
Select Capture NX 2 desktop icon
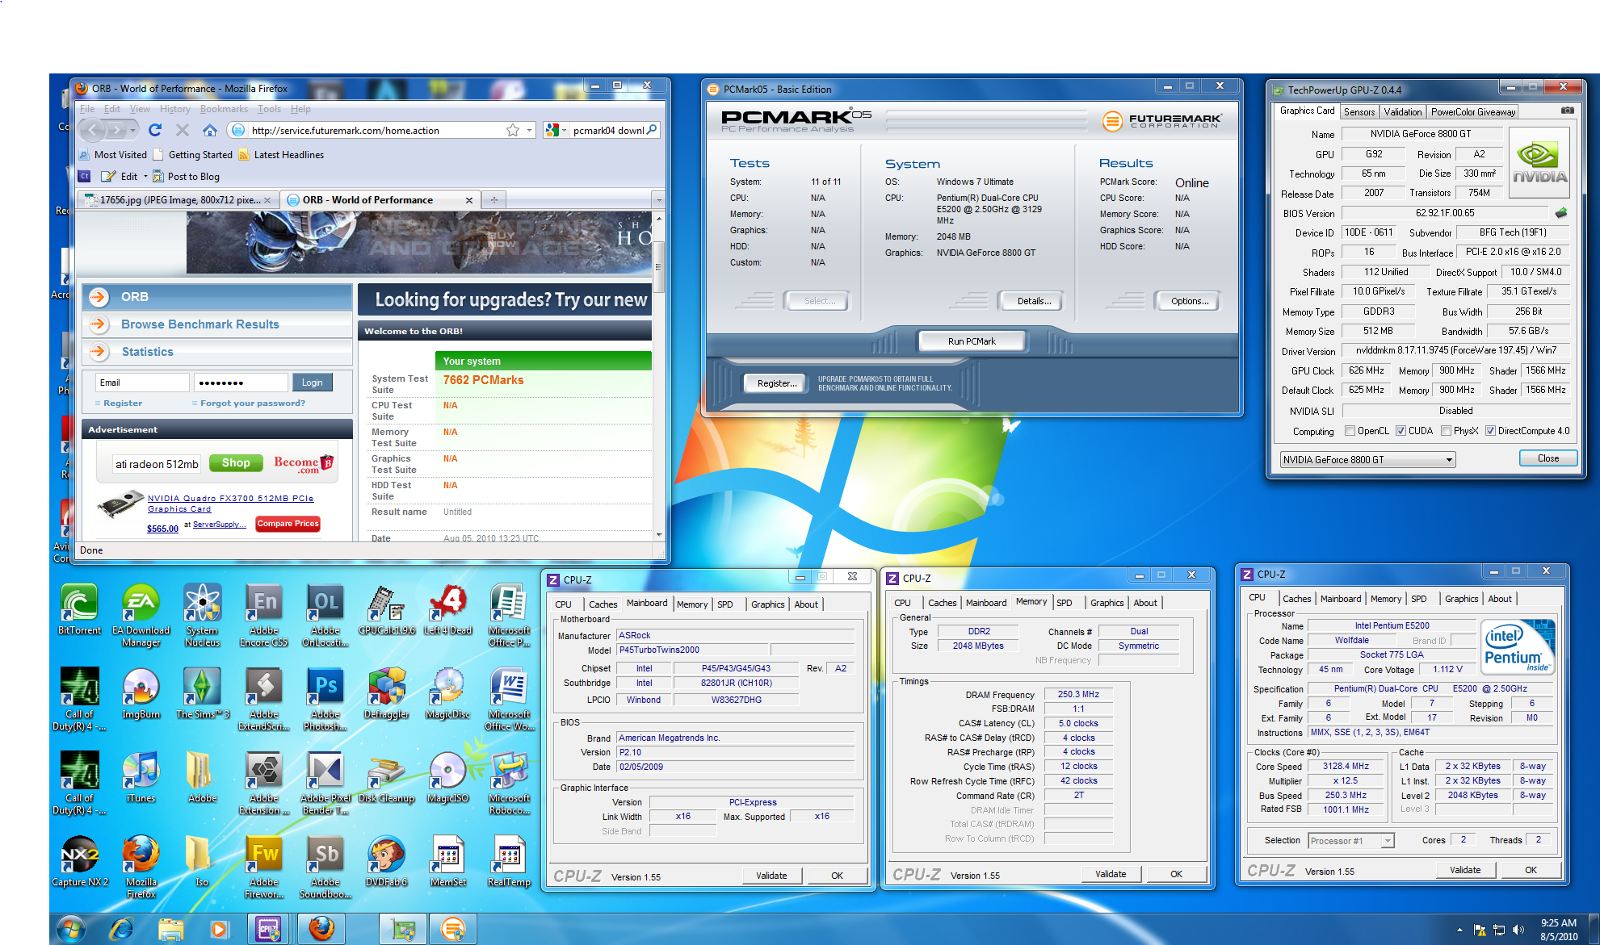click(80, 862)
